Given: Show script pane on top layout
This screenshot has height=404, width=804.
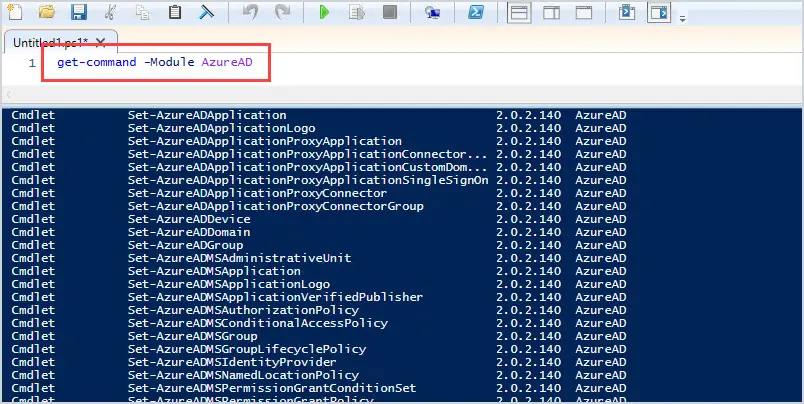Looking at the screenshot, I should [x=519, y=12].
